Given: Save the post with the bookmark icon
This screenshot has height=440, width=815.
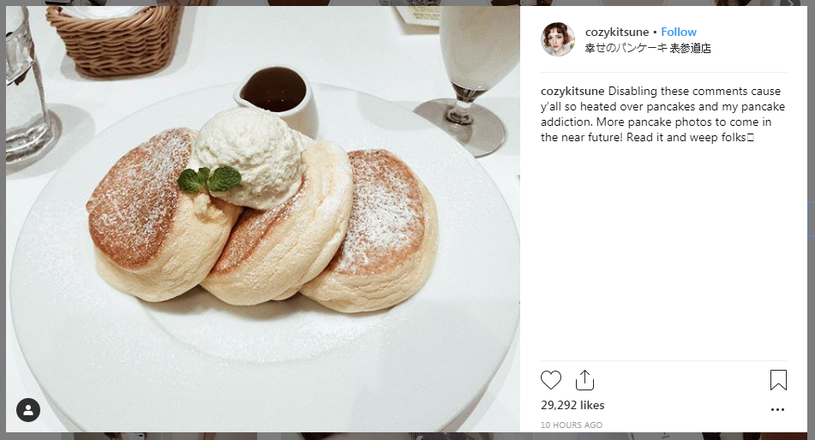Looking at the screenshot, I should click(x=778, y=380).
